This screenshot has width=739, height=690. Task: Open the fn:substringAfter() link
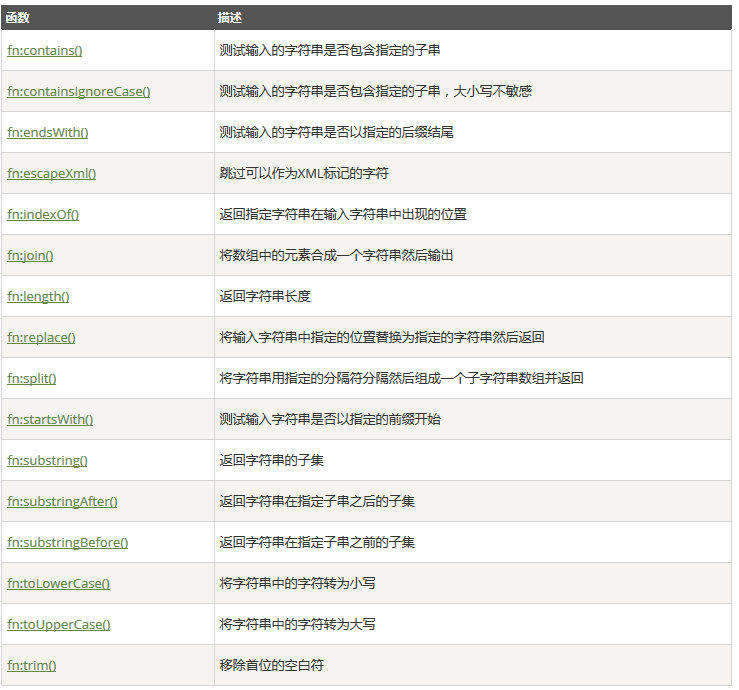click(62, 501)
